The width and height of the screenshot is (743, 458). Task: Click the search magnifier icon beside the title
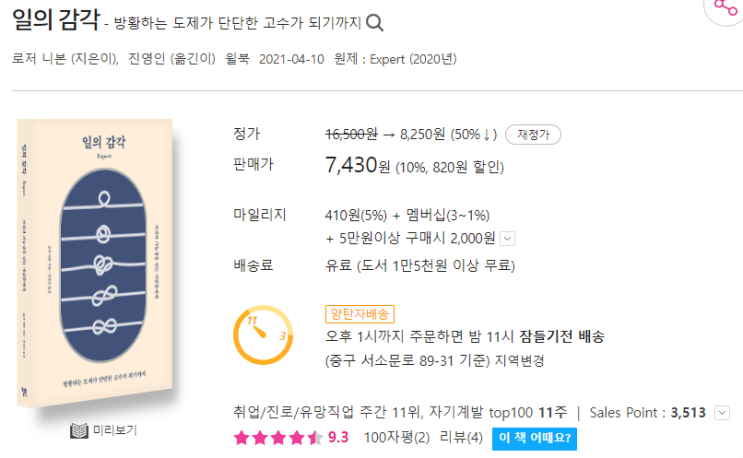[375, 23]
